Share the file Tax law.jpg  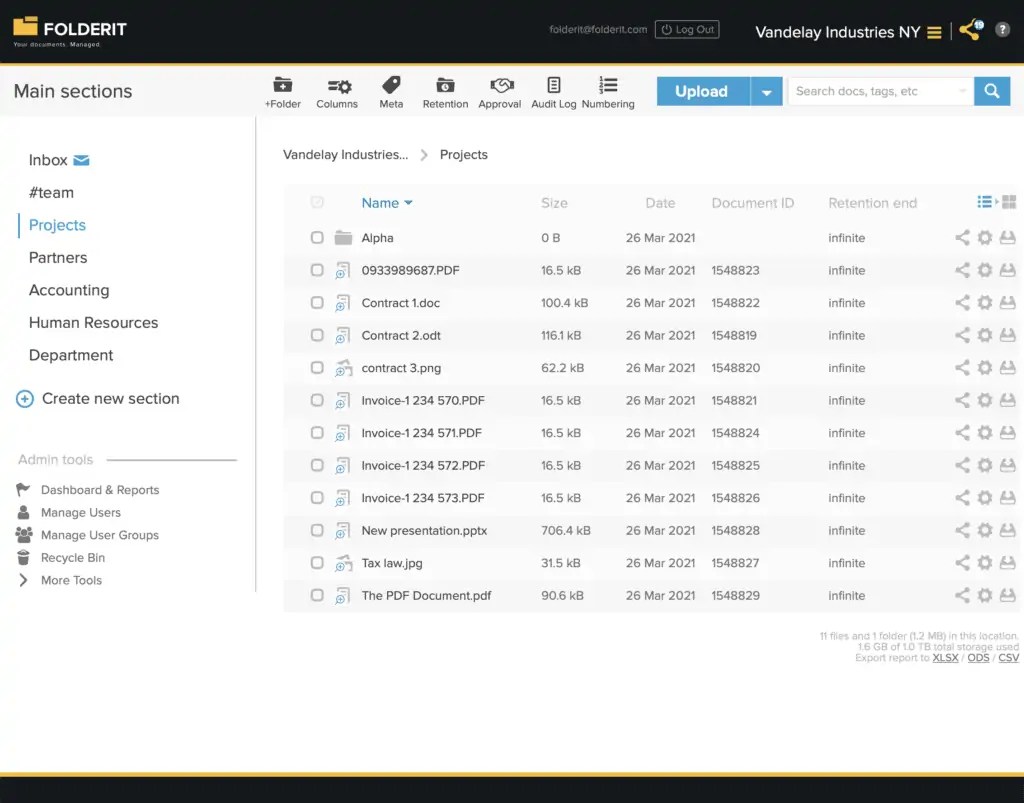961,563
